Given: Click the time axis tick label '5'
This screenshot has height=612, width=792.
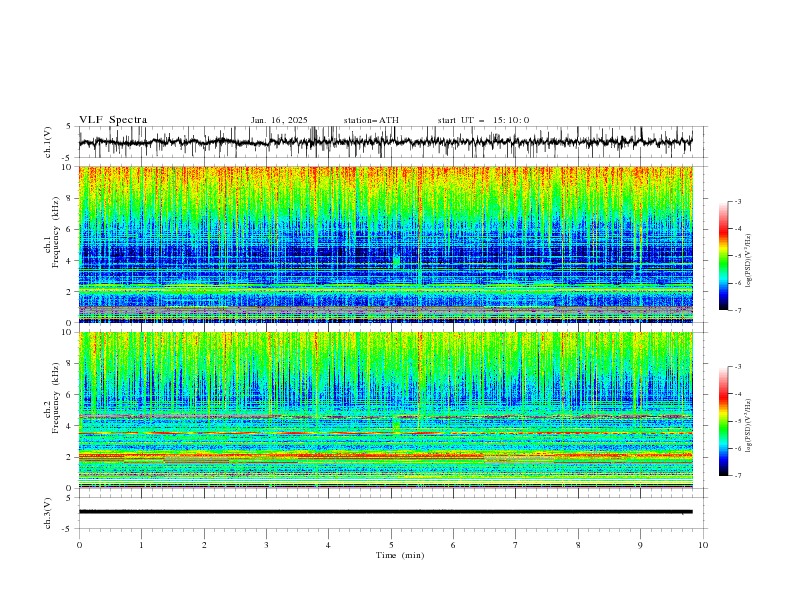Looking at the screenshot, I should pyautogui.click(x=391, y=545).
